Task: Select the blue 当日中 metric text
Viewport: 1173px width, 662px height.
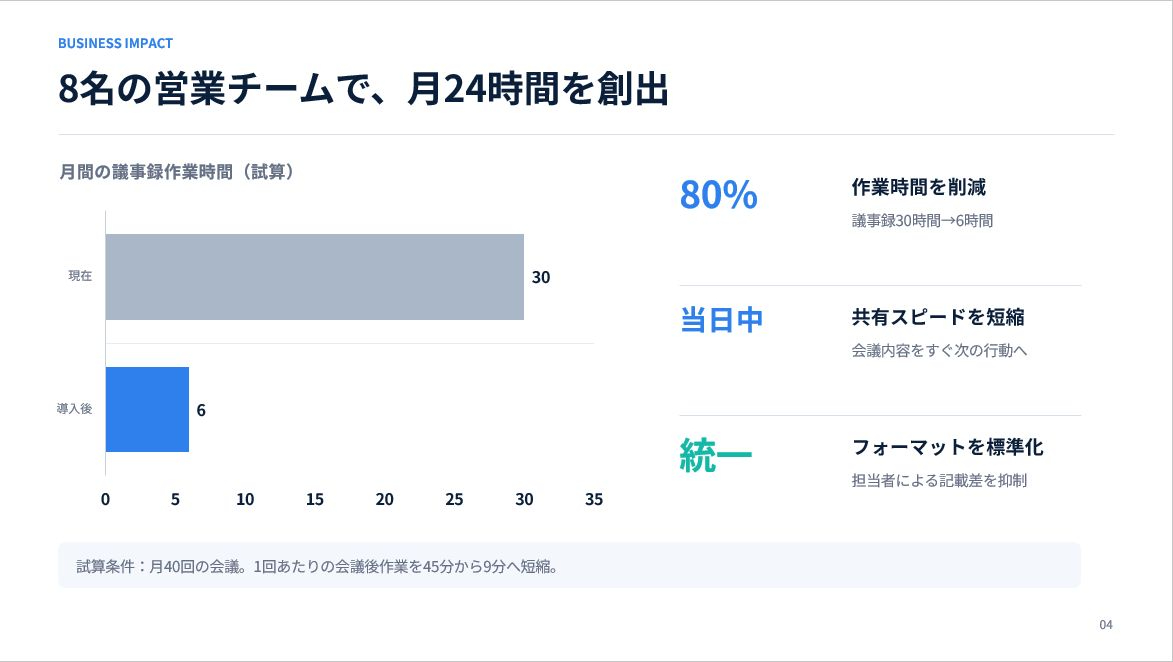Action: point(721,320)
